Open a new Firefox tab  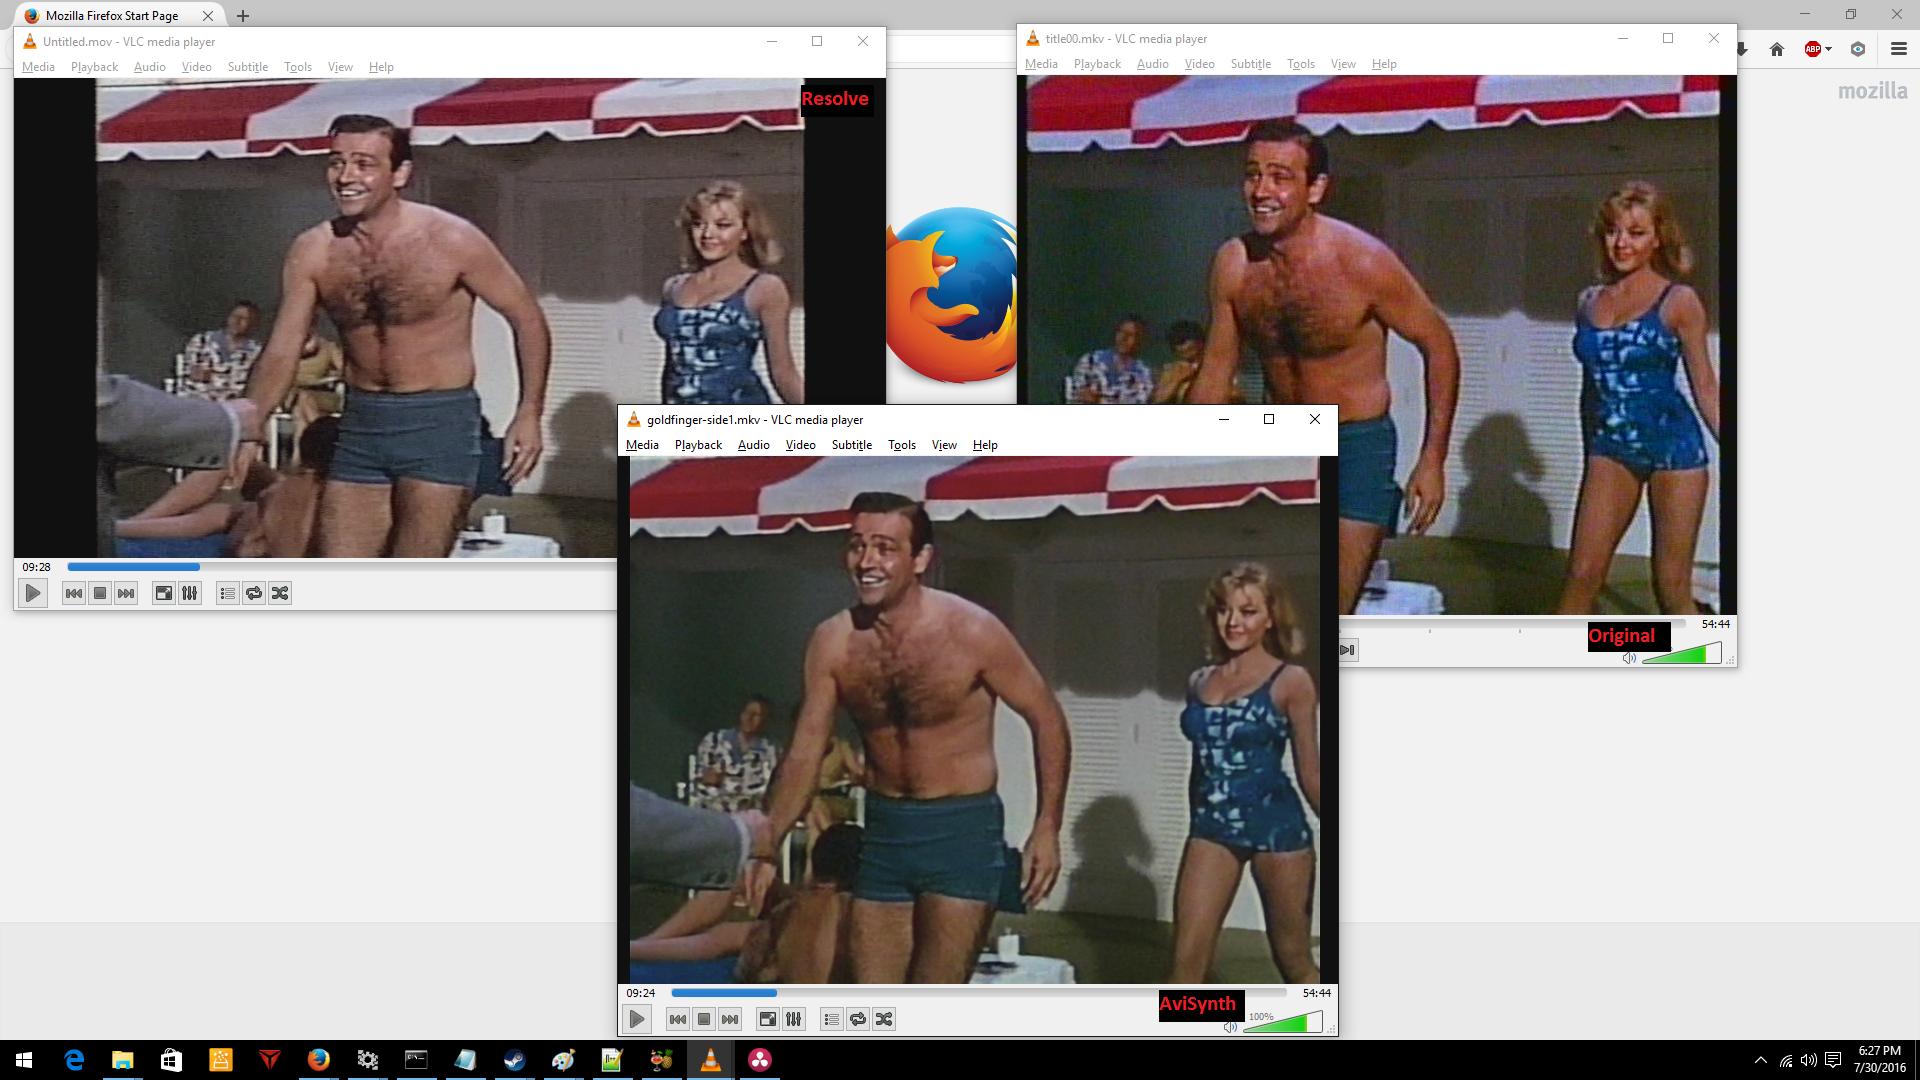[x=243, y=15]
